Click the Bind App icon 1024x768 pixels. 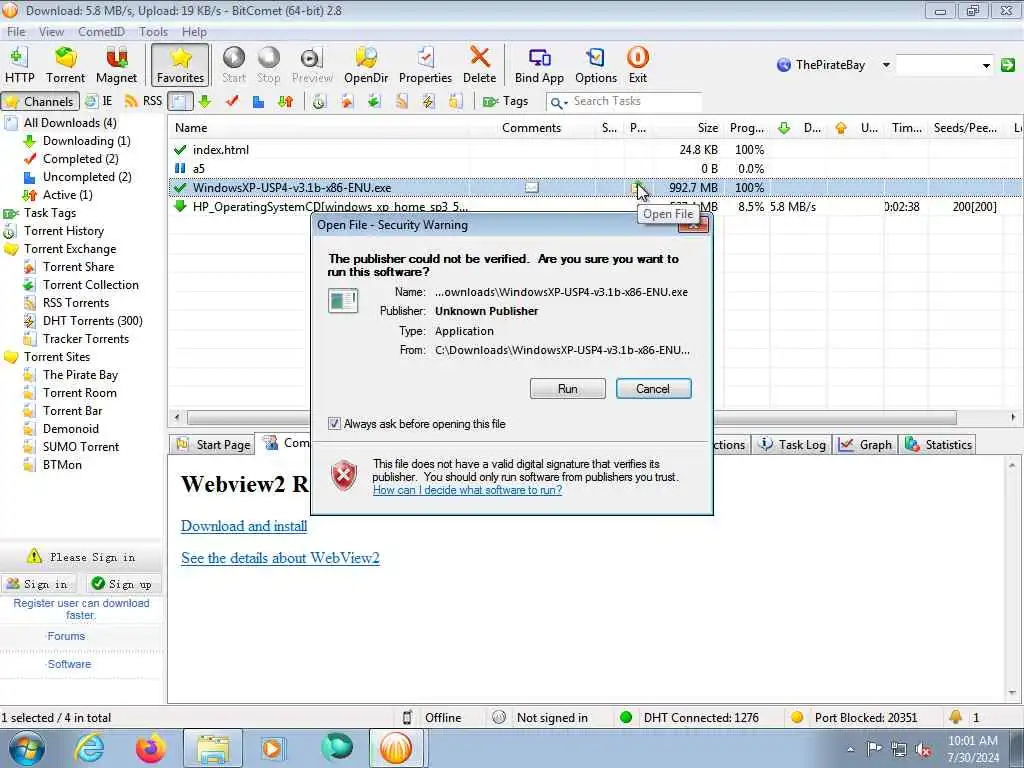point(539,65)
